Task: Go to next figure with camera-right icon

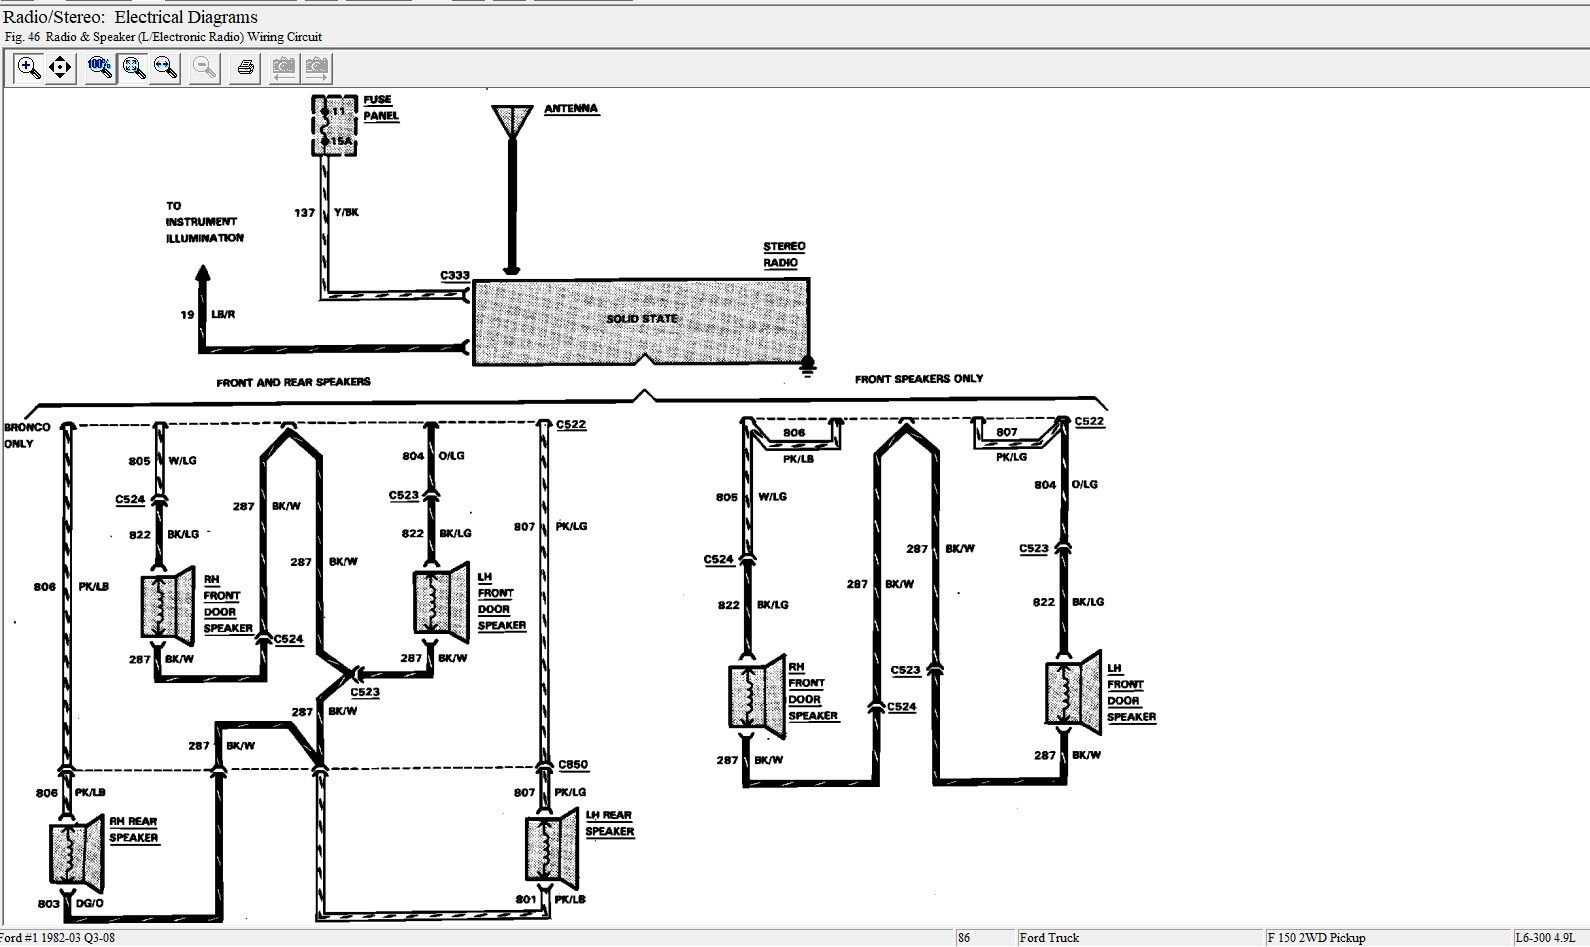Action: tap(316, 68)
